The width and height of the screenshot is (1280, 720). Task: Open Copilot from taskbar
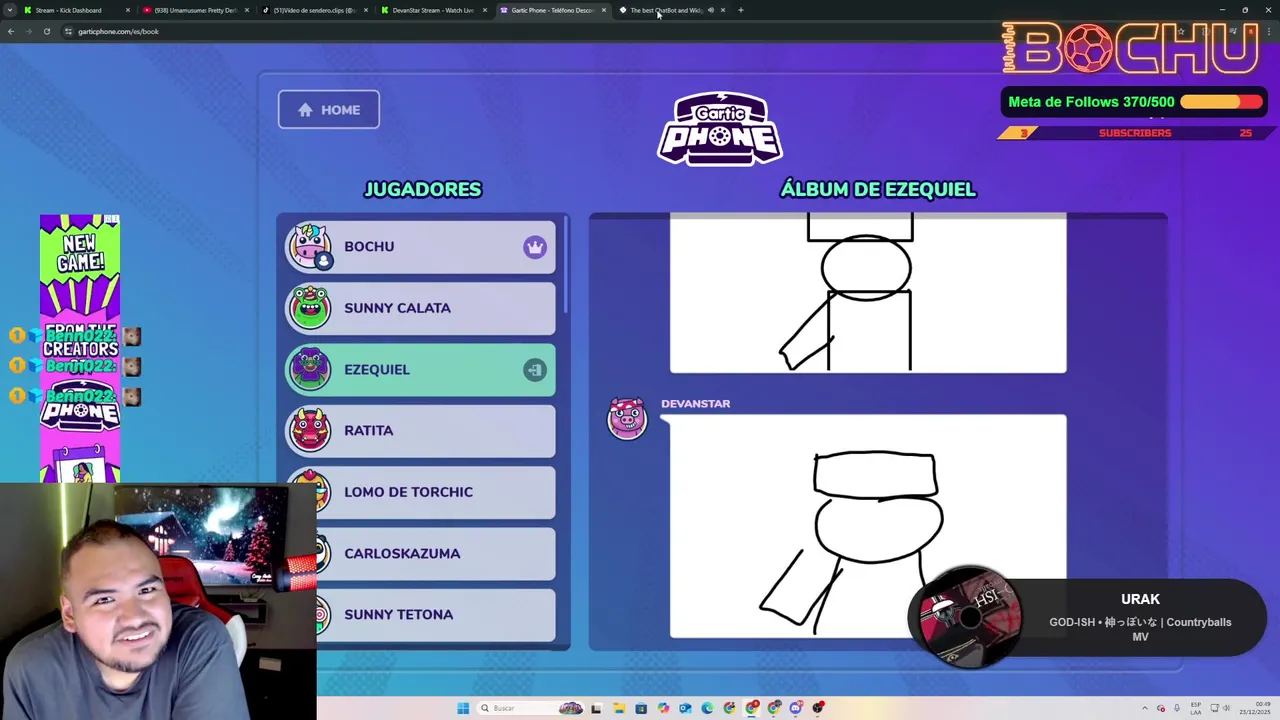[x=663, y=708]
